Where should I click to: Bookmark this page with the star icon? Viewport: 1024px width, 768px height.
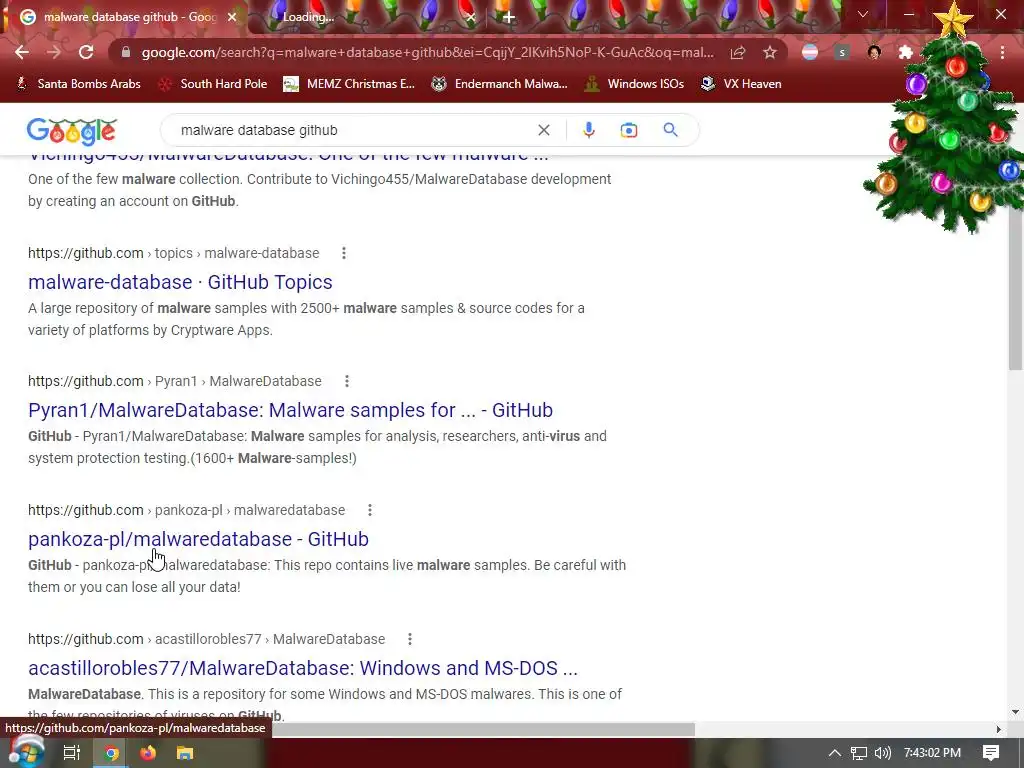tap(770, 52)
